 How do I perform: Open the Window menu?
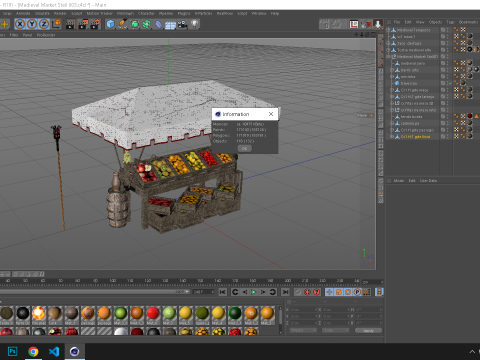point(259,13)
